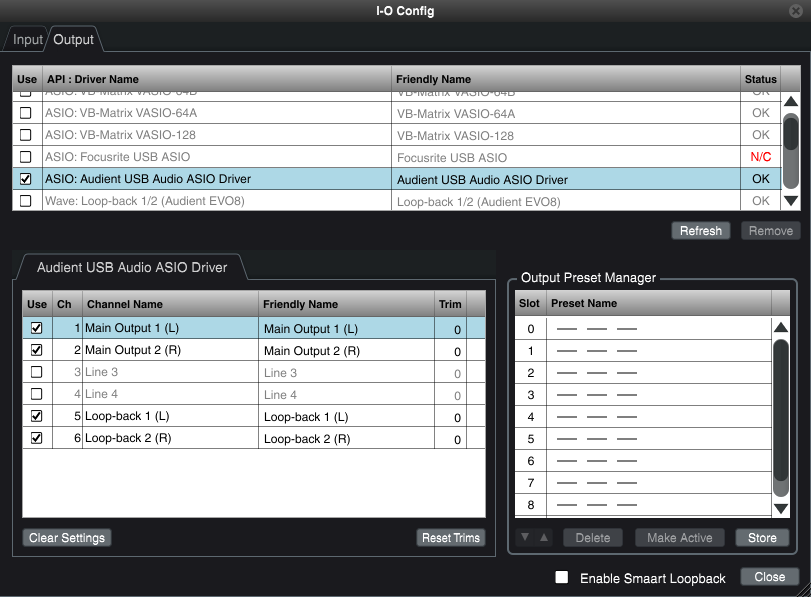Click the Store preset button
Viewport: 811px width, 597px height.
tap(762, 538)
